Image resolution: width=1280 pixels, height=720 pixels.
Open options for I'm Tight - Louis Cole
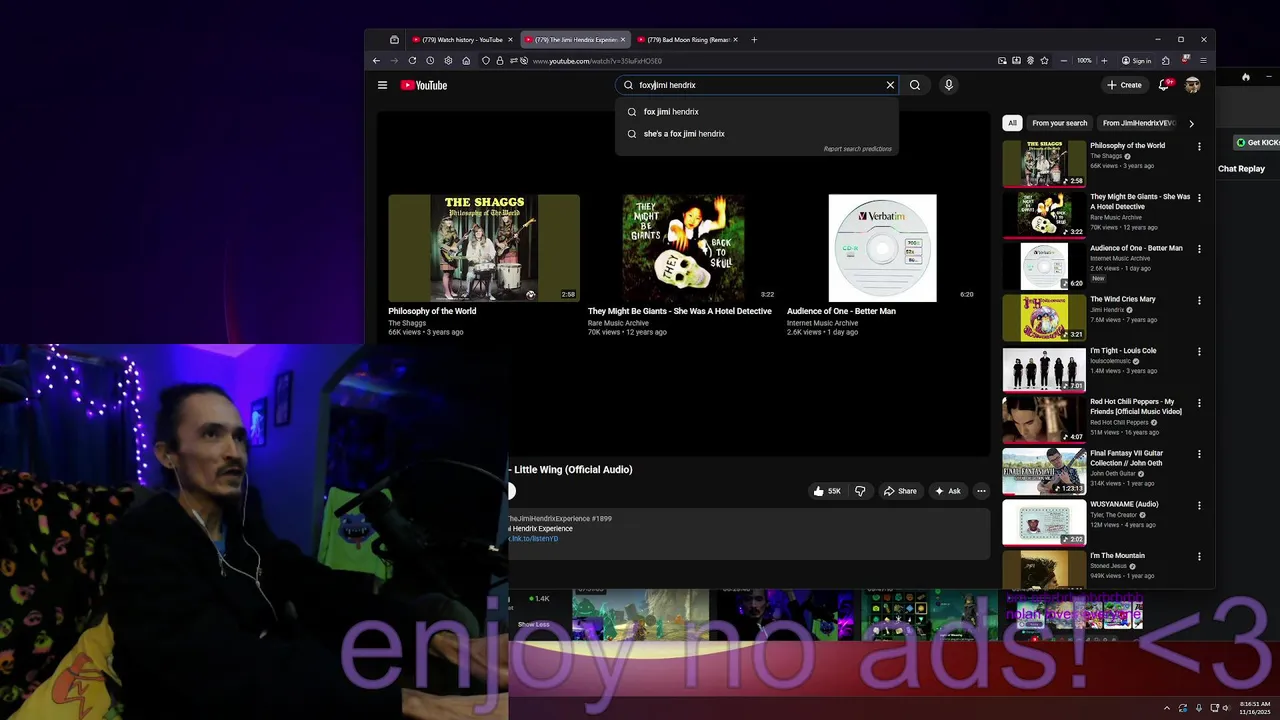[x=1199, y=352]
